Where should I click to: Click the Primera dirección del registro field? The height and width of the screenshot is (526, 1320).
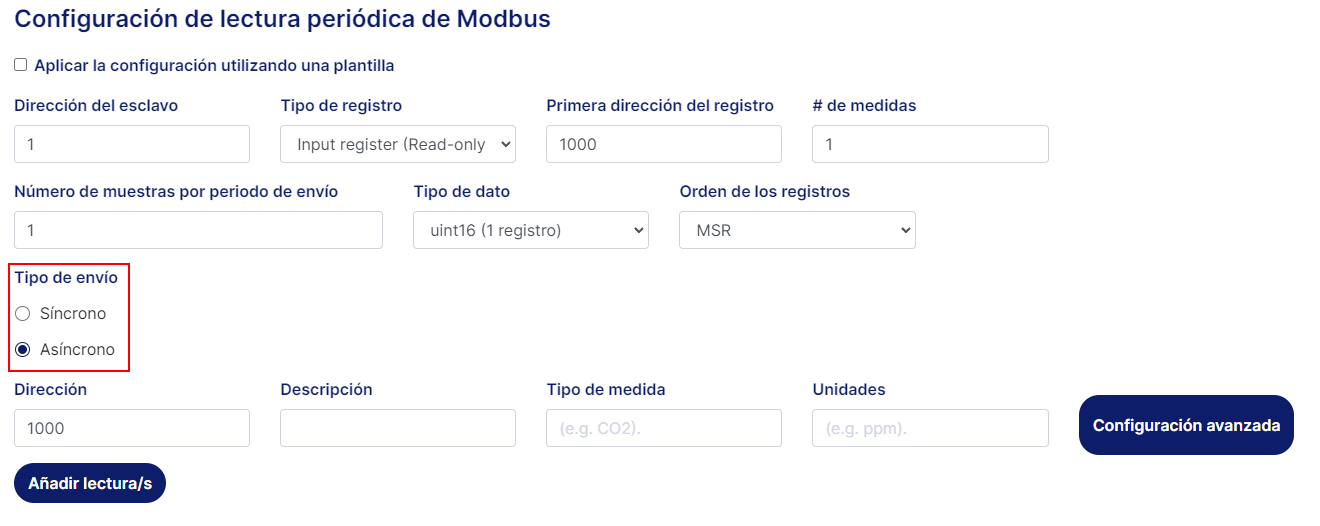pyautogui.click(x=663, y=144)
